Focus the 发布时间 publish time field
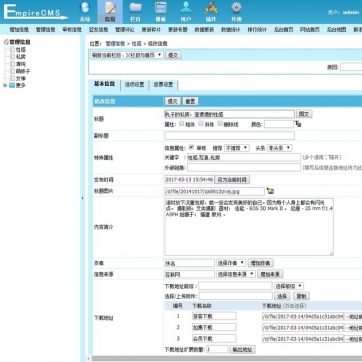Viewport: 362px width, 362px height. [x=189, y=180]
